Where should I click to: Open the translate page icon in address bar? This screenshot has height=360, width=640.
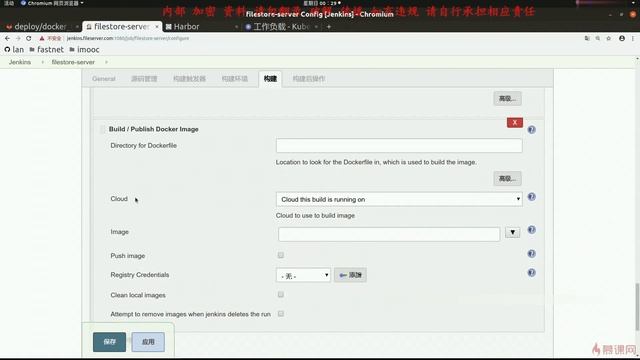587,38
